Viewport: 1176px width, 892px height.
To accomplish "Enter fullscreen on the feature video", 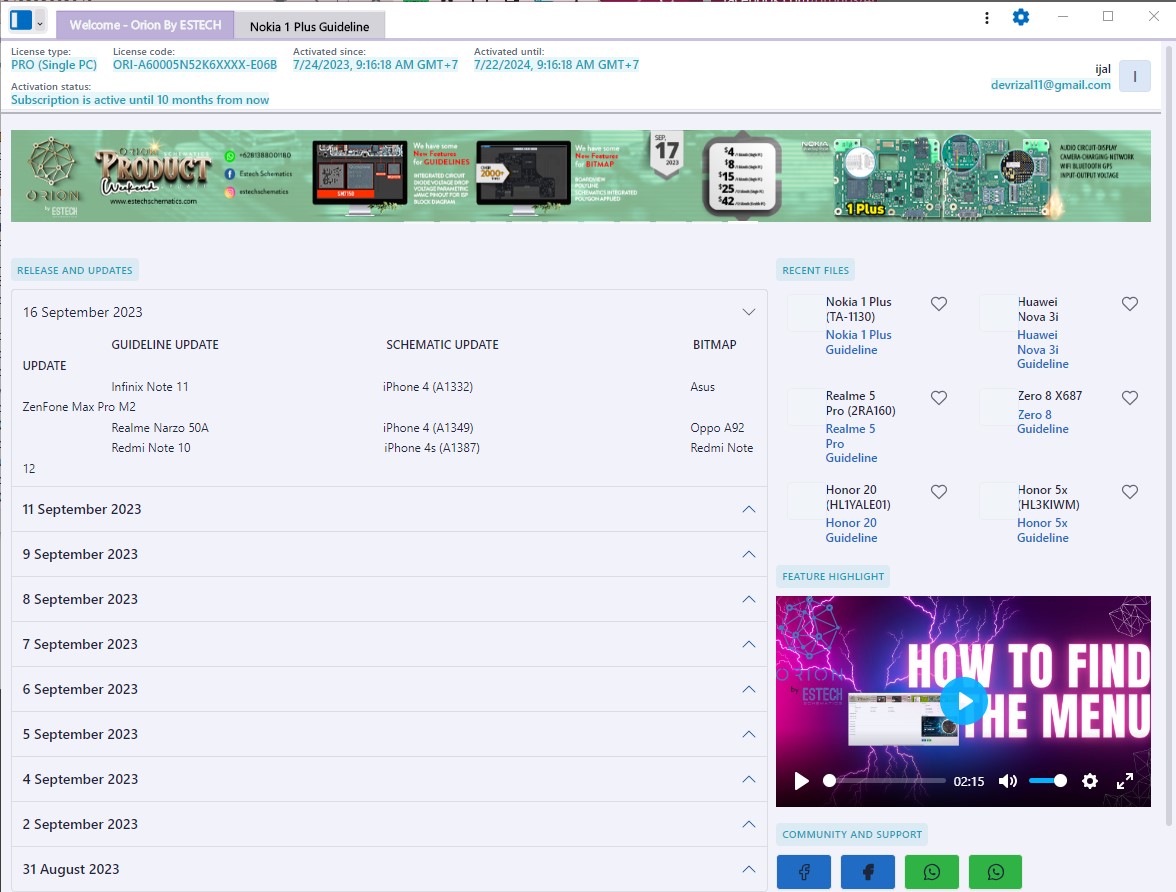I will pos(1124,781).
